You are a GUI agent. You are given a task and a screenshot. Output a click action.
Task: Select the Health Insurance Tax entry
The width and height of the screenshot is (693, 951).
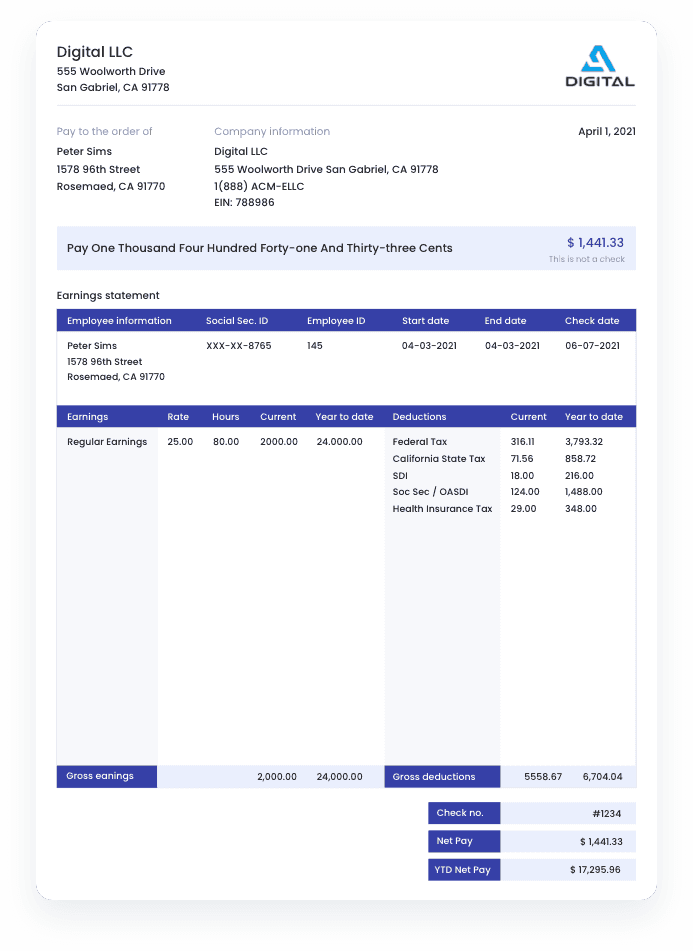[x=442, y=509]
